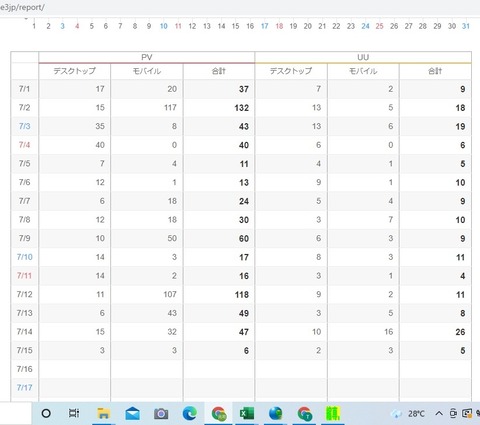The image size is (480, 425).
Task: Select the 7/11 date row label
Action: click(24, 276)
